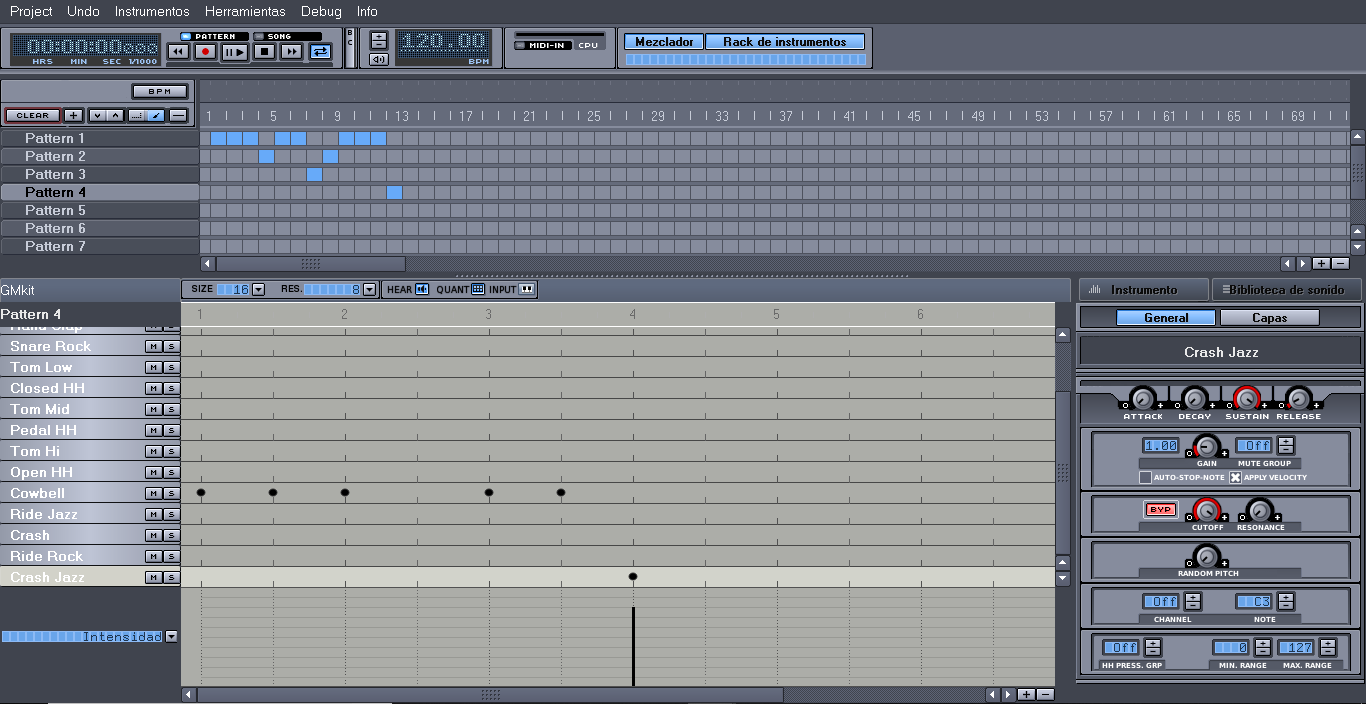Fast forward with the transport button
The width and height of the screenshot is (1366, 704).
click(x=292, y=51)
